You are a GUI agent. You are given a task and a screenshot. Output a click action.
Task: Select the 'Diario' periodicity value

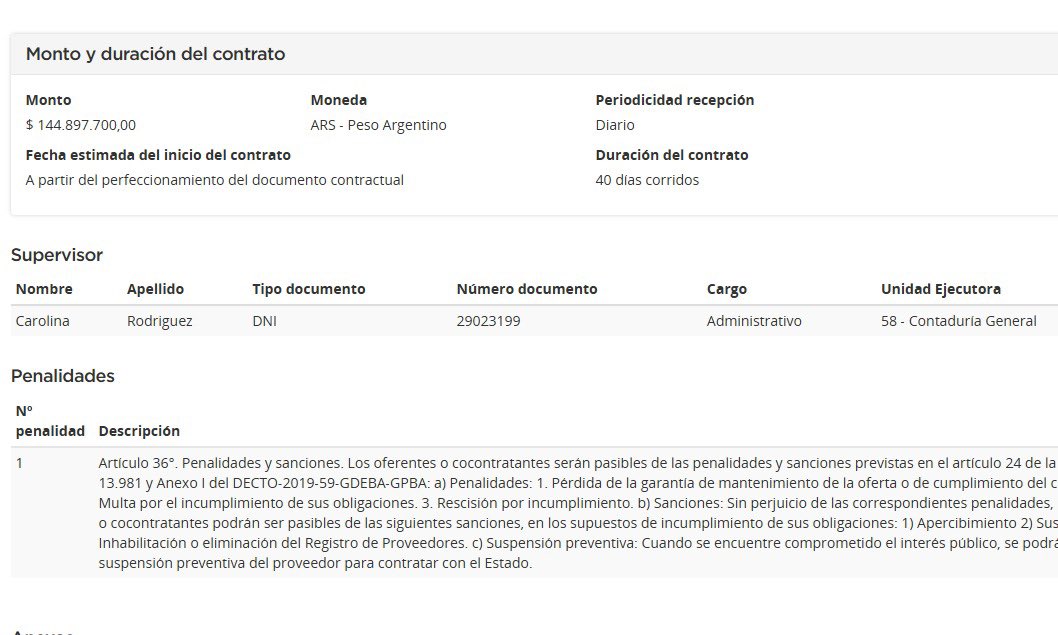point(615,125)
